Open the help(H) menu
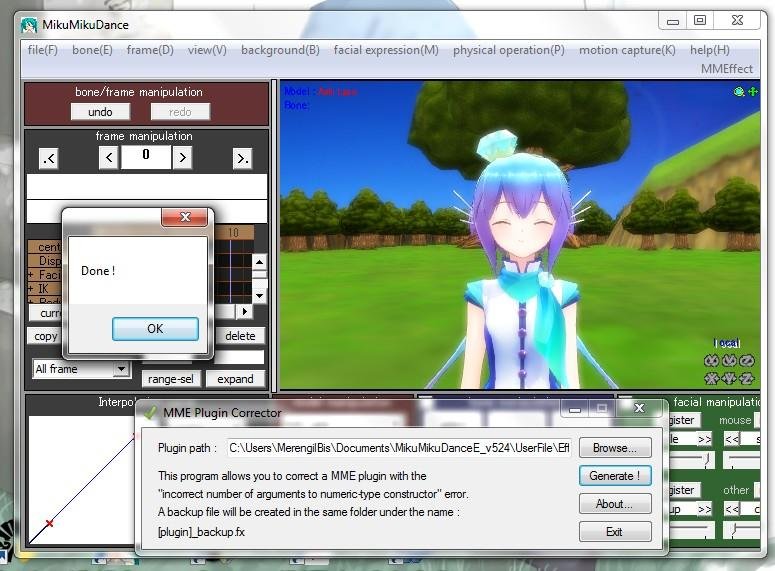 pos(709,50)
